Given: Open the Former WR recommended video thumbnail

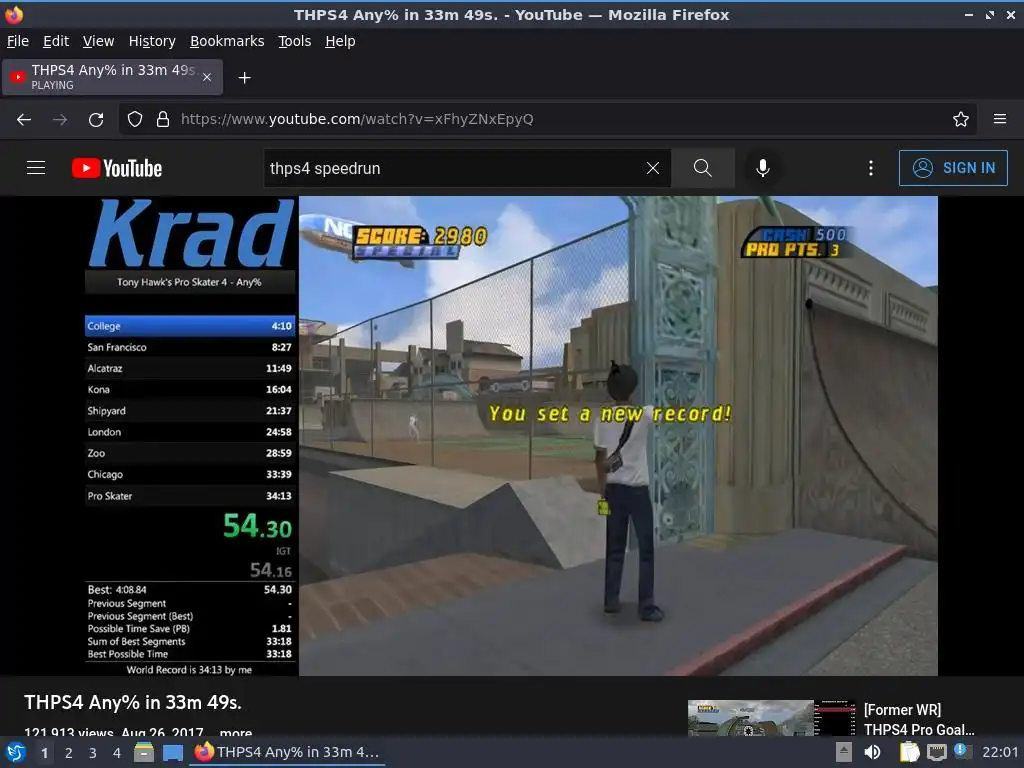Looking at the screenshot, I should point(771,718).
